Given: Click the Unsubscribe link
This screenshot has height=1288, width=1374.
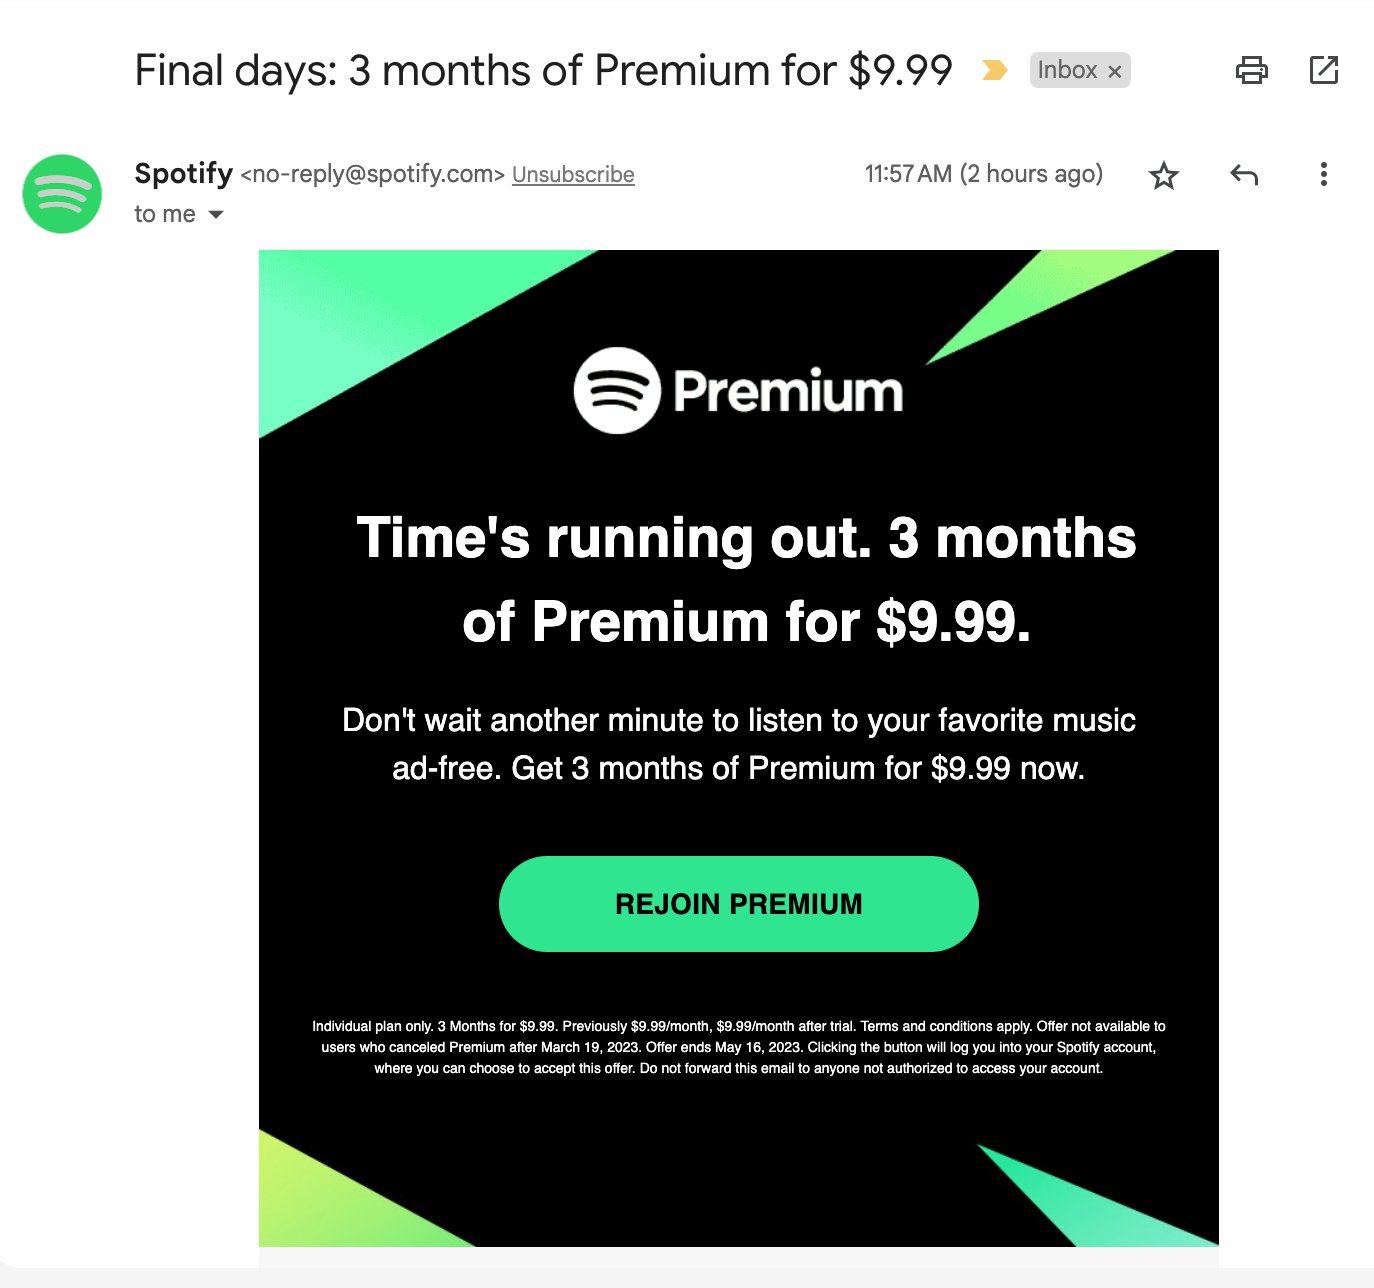Looking at the screenshot, I should (573, 174).
